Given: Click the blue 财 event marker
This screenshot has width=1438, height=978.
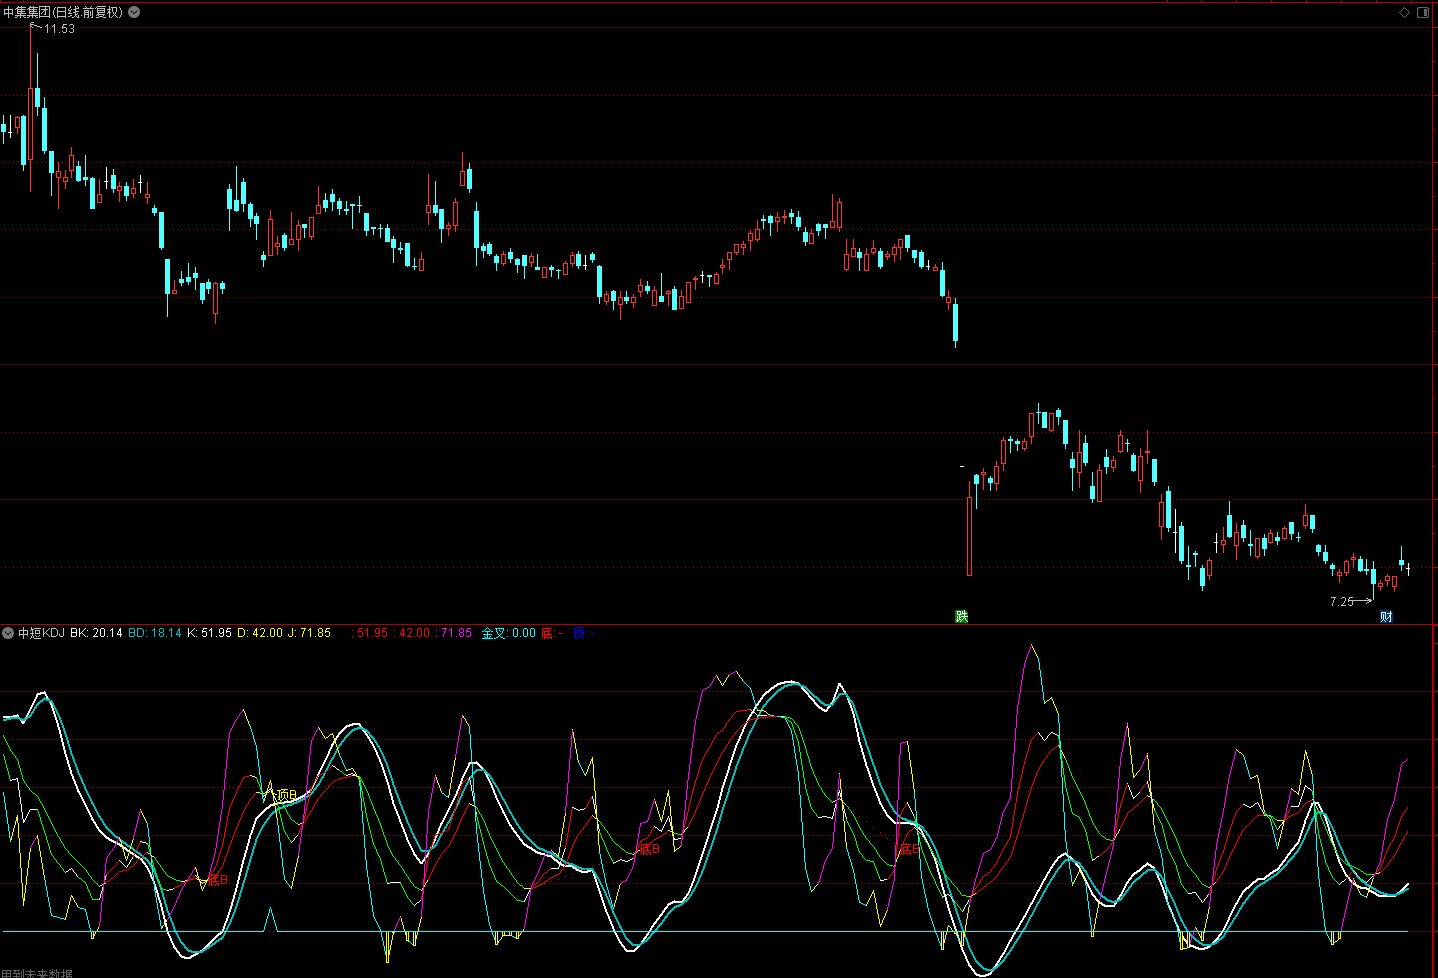Looking at the screenshot, I should [1386, 616].
